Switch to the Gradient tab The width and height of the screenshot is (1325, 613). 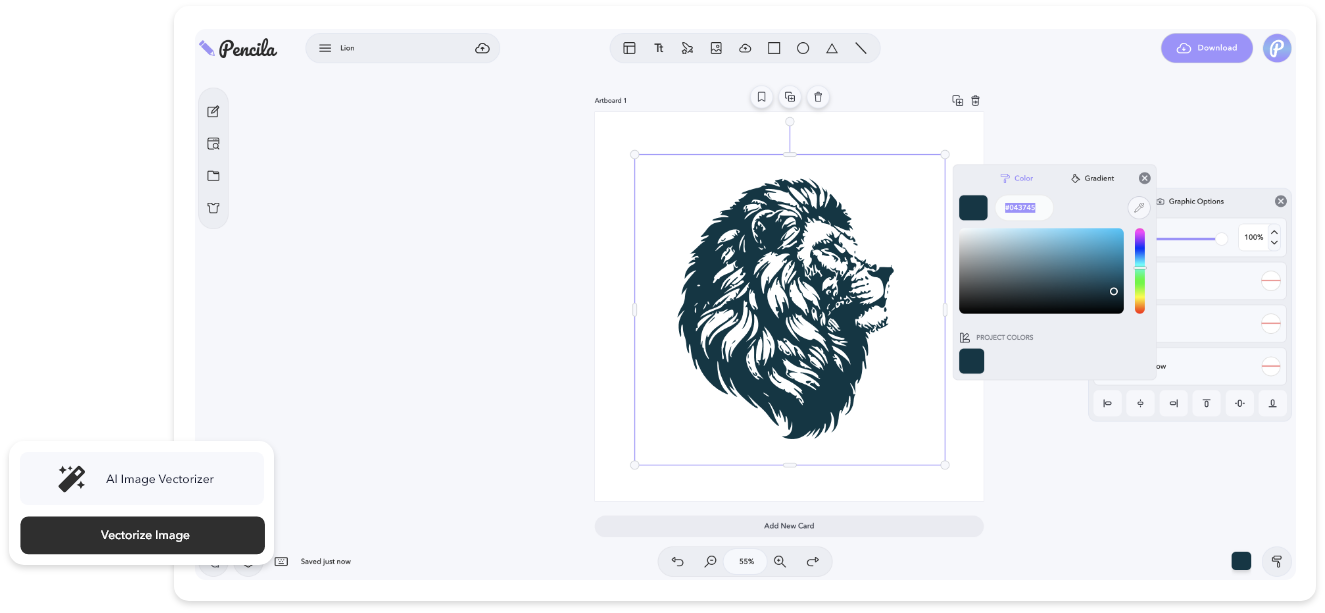[1092, 178]
